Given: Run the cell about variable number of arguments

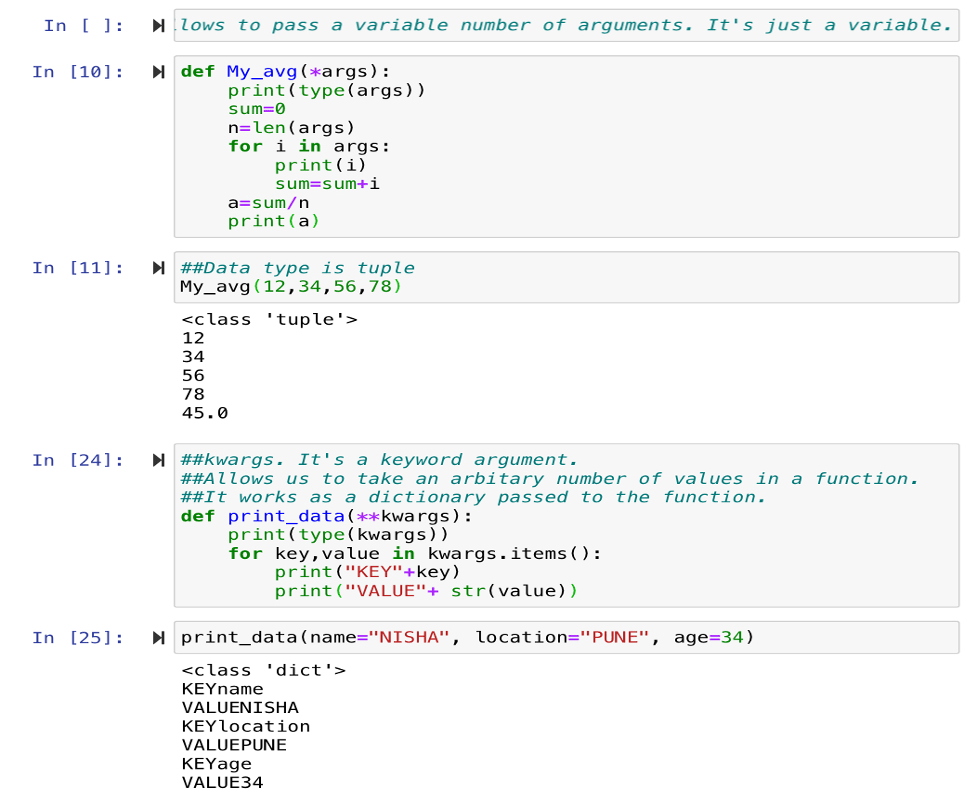Looking at the screenshot, I should point(158,25).
